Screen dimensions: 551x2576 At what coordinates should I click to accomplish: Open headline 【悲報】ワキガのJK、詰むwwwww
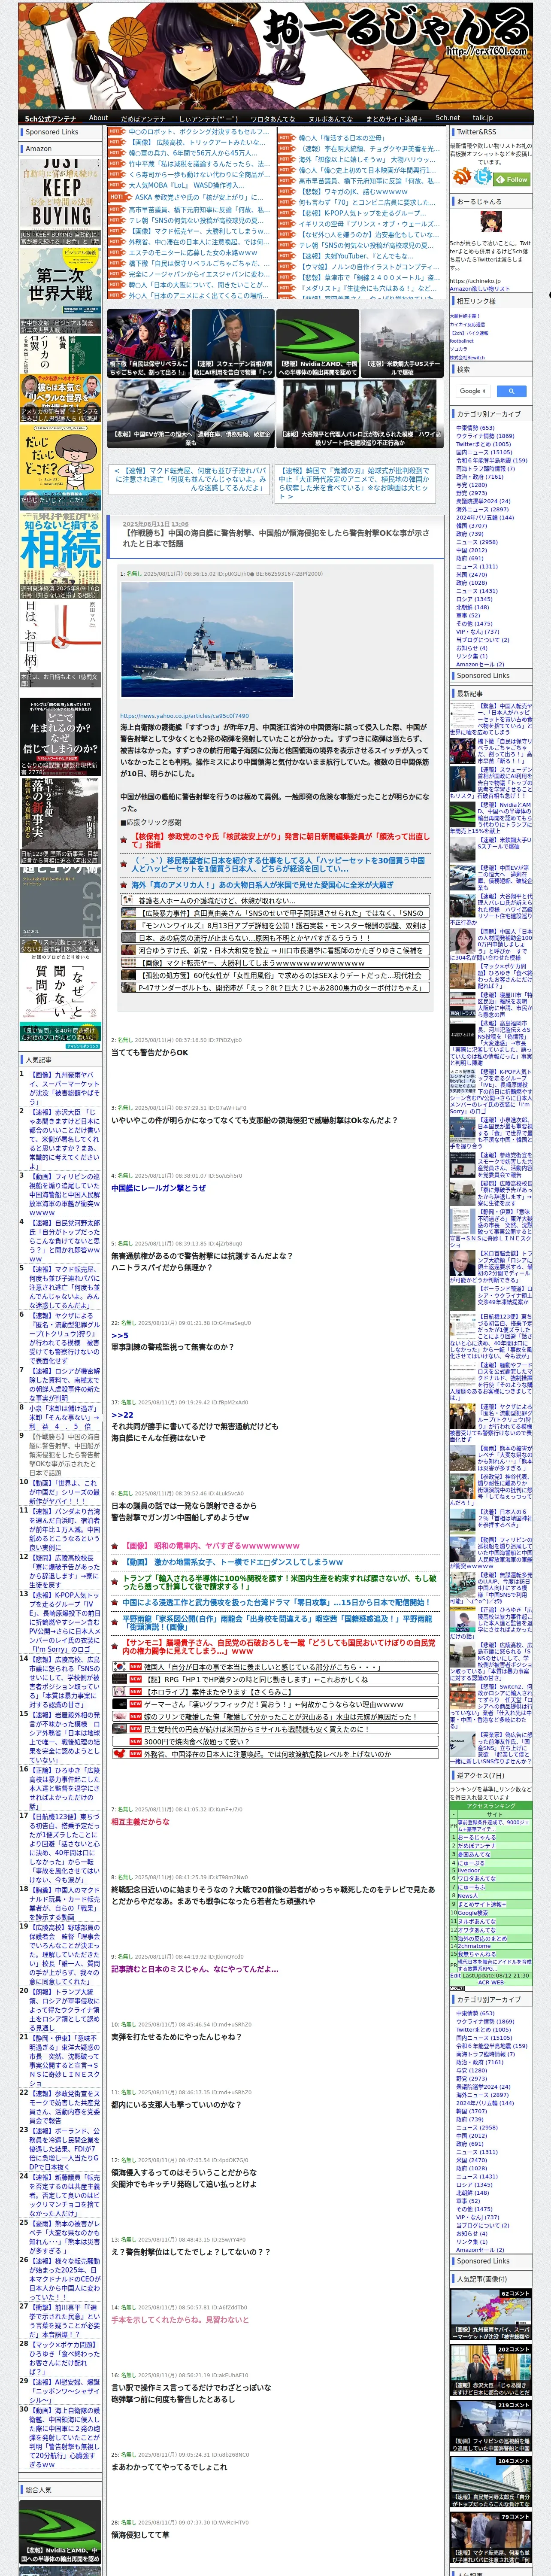coord(353,192)
